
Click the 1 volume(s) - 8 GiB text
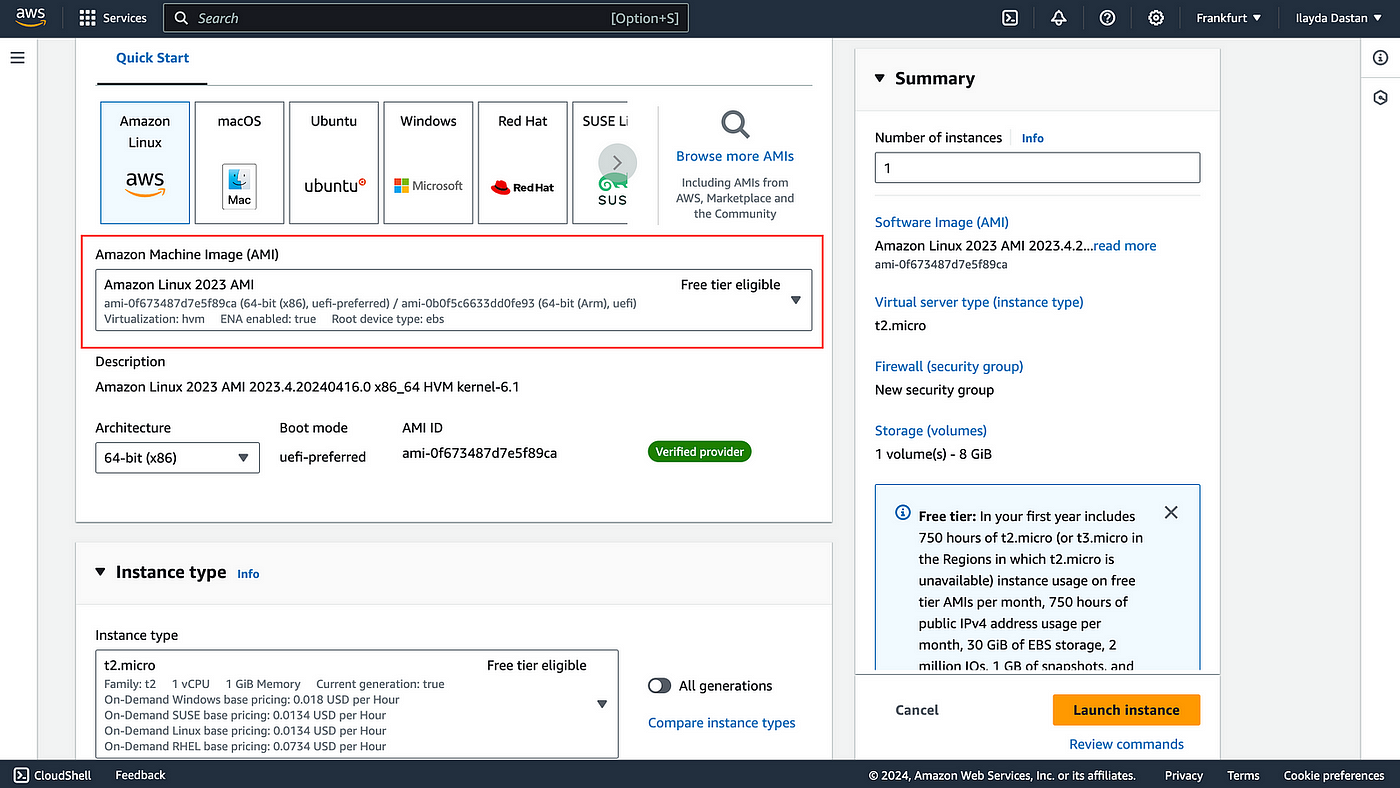click(x=933, y=454)
